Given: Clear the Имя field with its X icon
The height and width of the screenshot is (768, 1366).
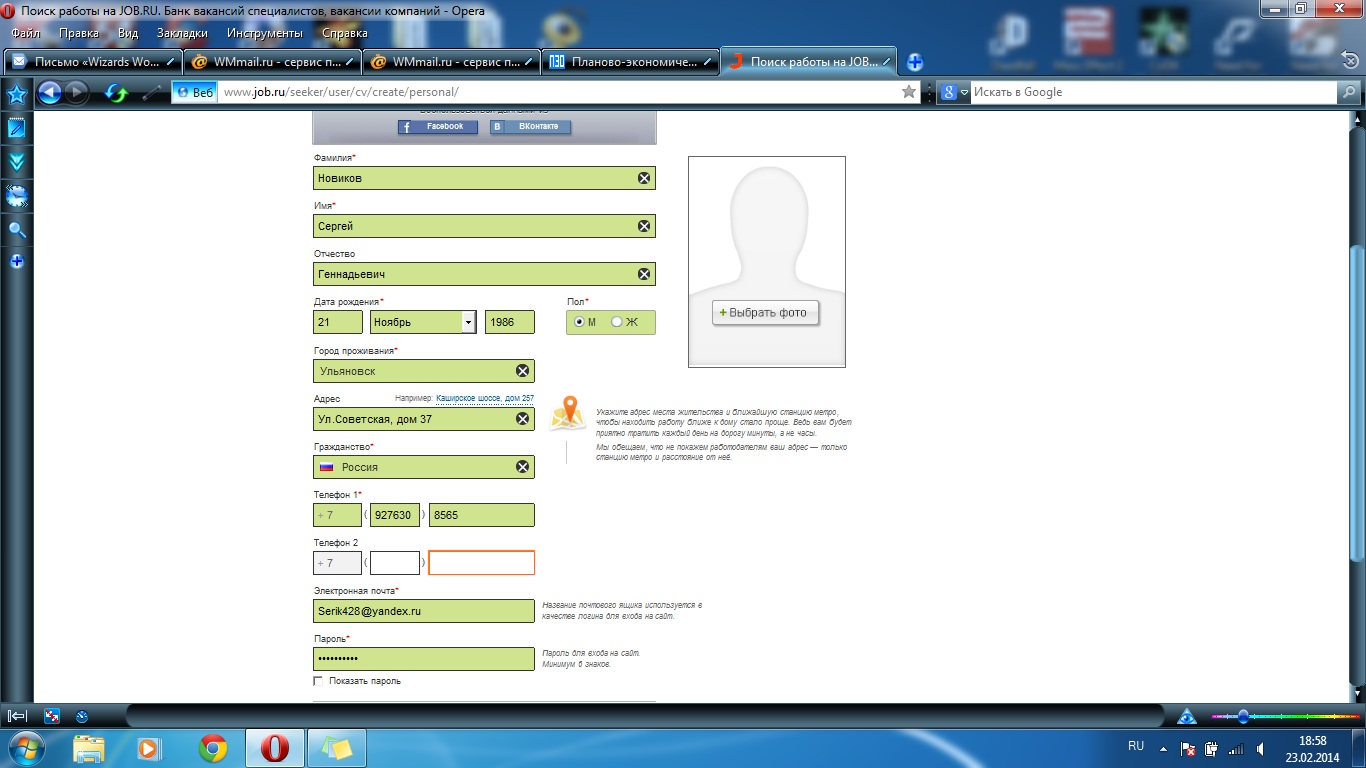Looking at the screenshot, I should pyautogui.click(x=644, y=226).
